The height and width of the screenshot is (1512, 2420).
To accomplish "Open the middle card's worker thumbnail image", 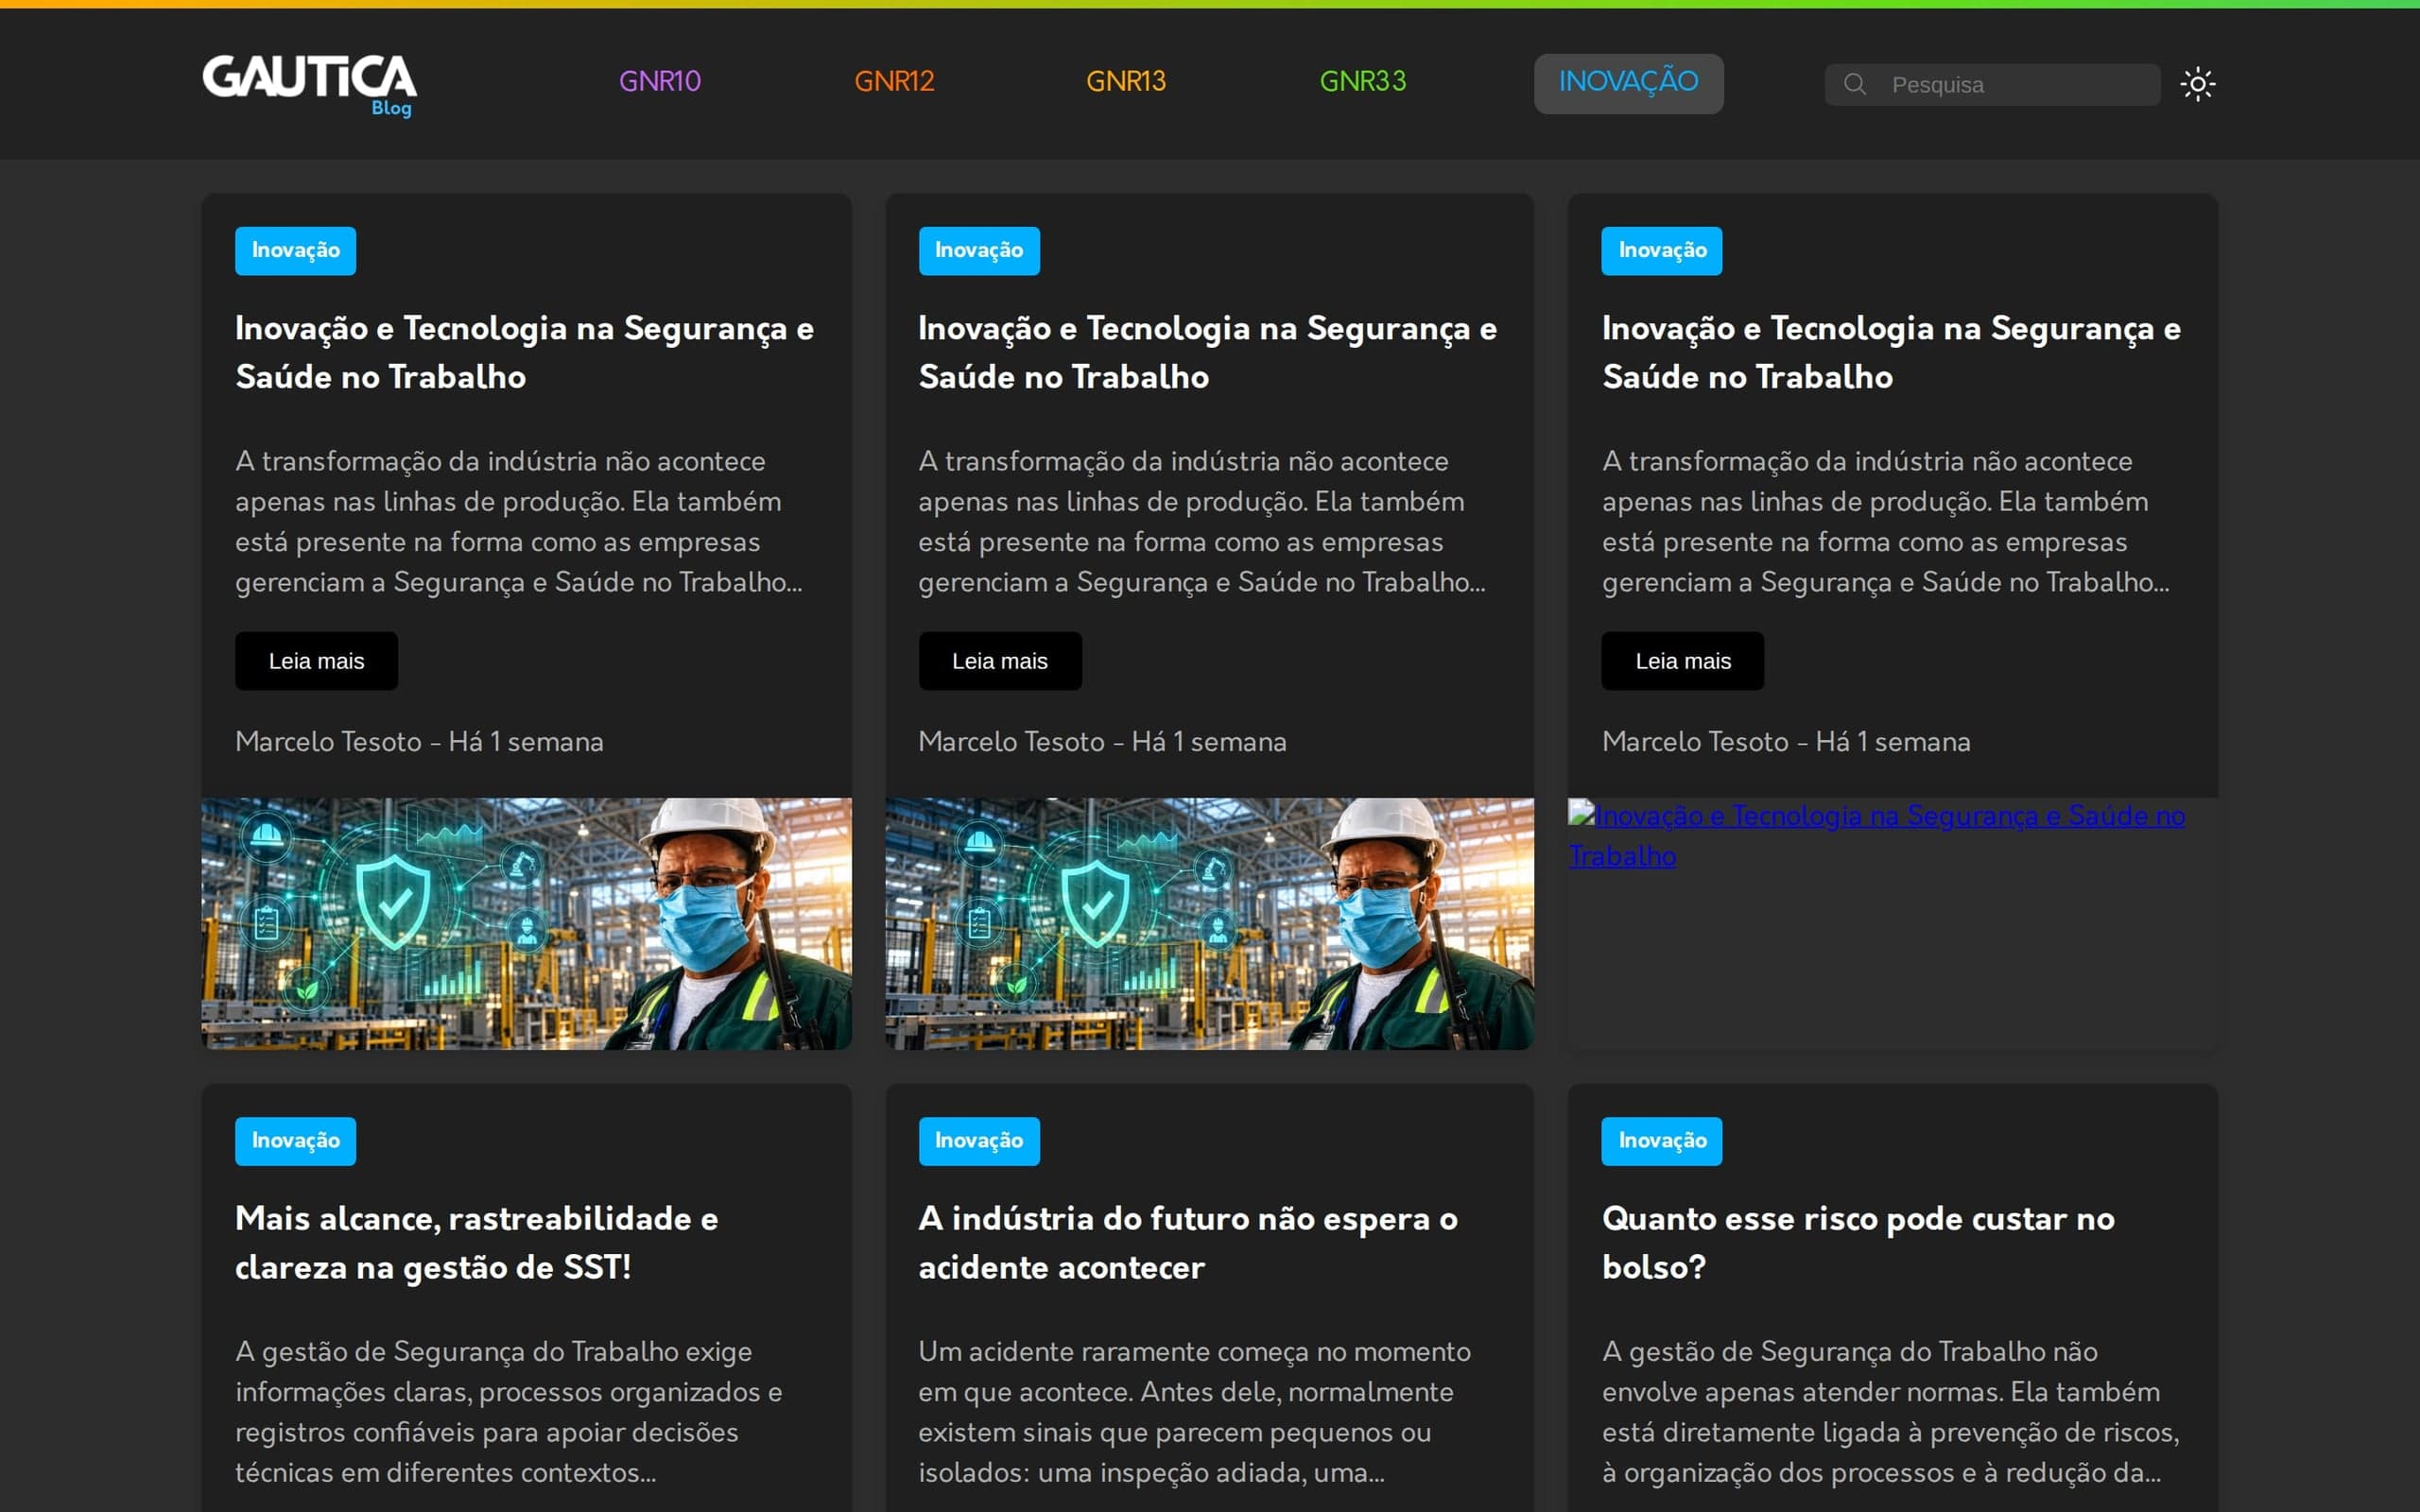I will click(x=1209, y=923).
